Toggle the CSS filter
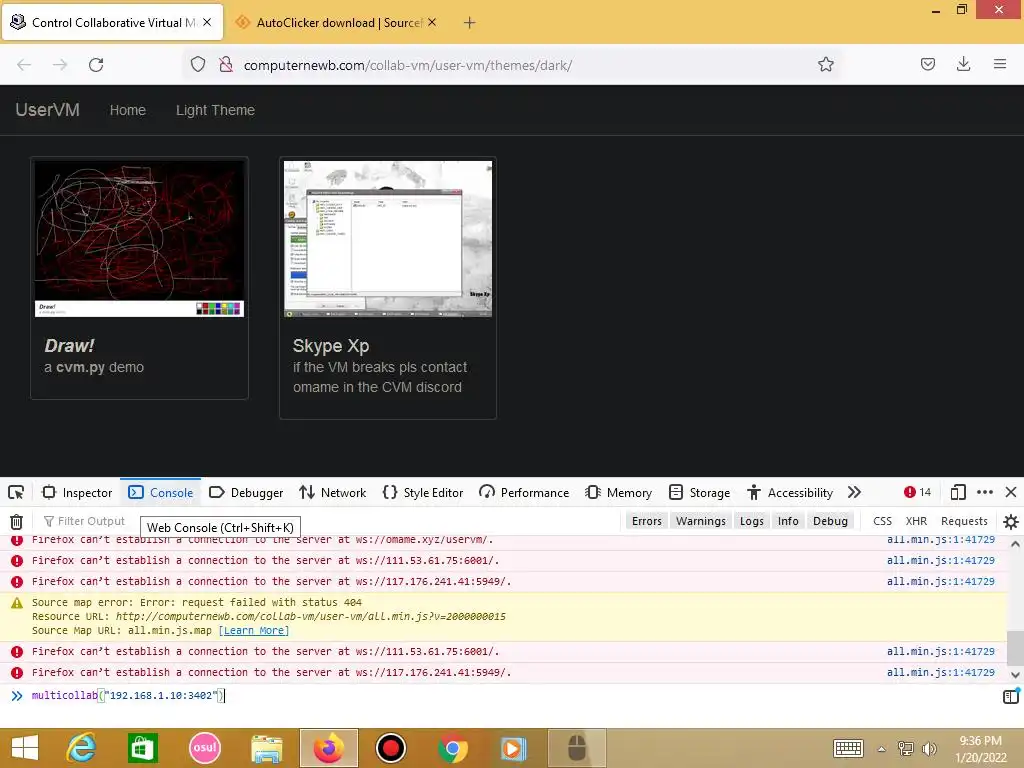The image size is (1024, 768). click(x=882, y=520)
